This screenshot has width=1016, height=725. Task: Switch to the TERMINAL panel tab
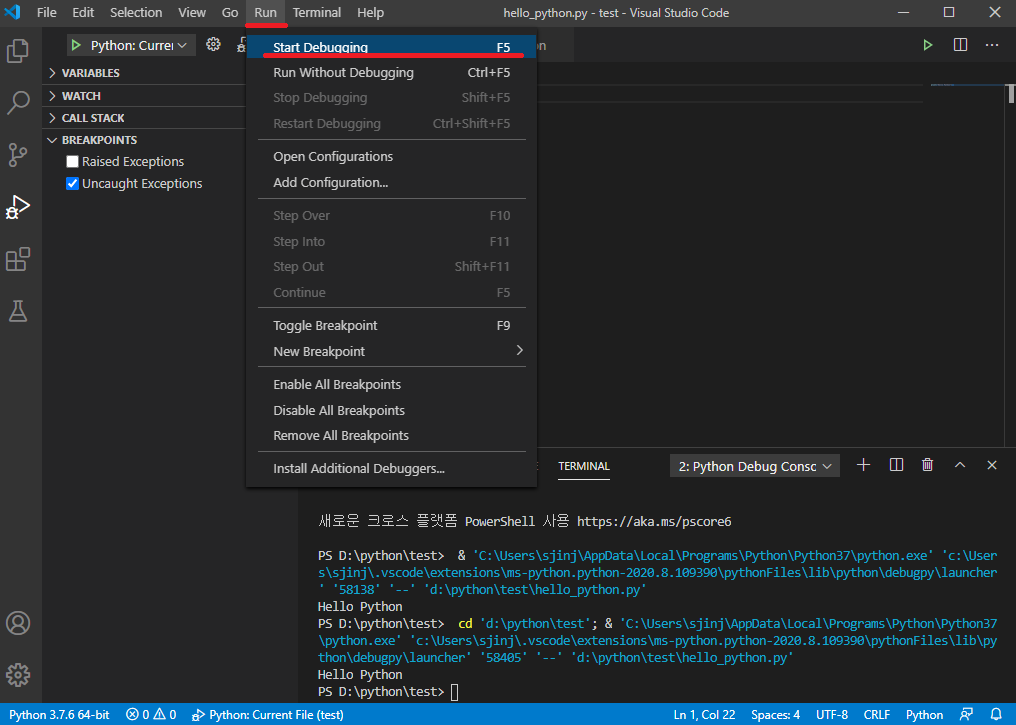[x=584, y=466]
